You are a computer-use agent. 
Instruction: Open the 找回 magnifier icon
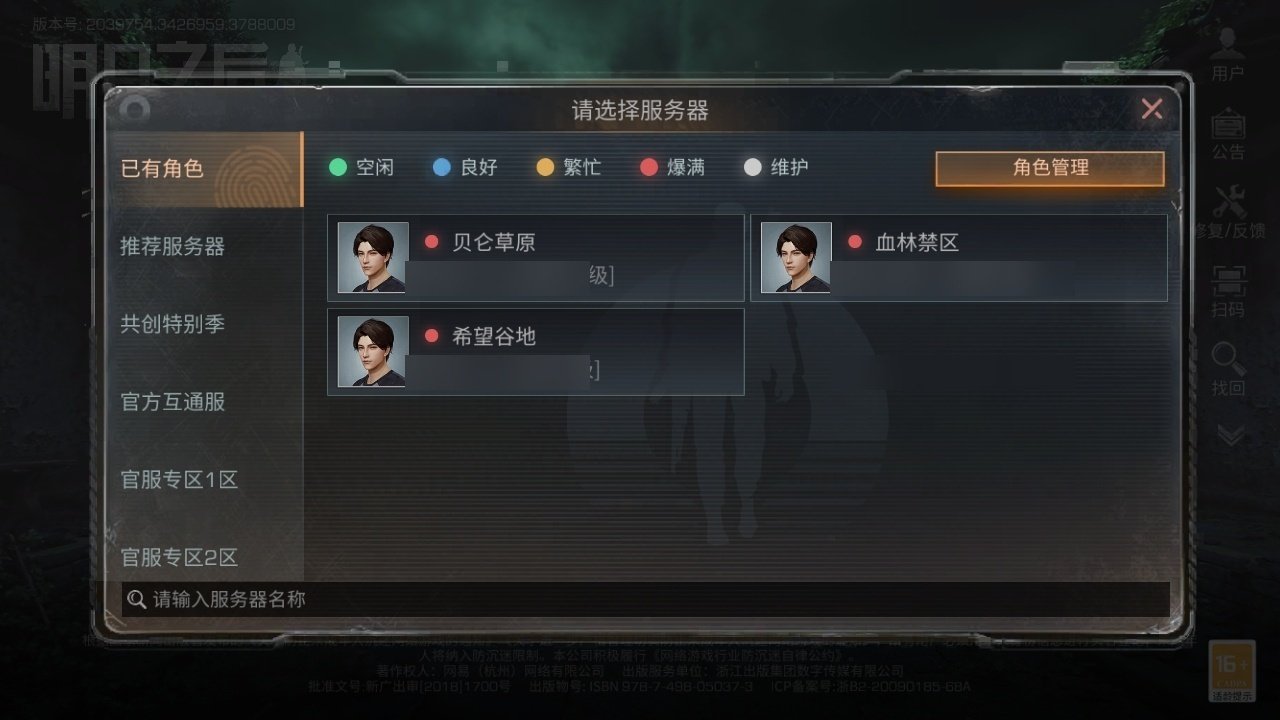pos(1229,359)
